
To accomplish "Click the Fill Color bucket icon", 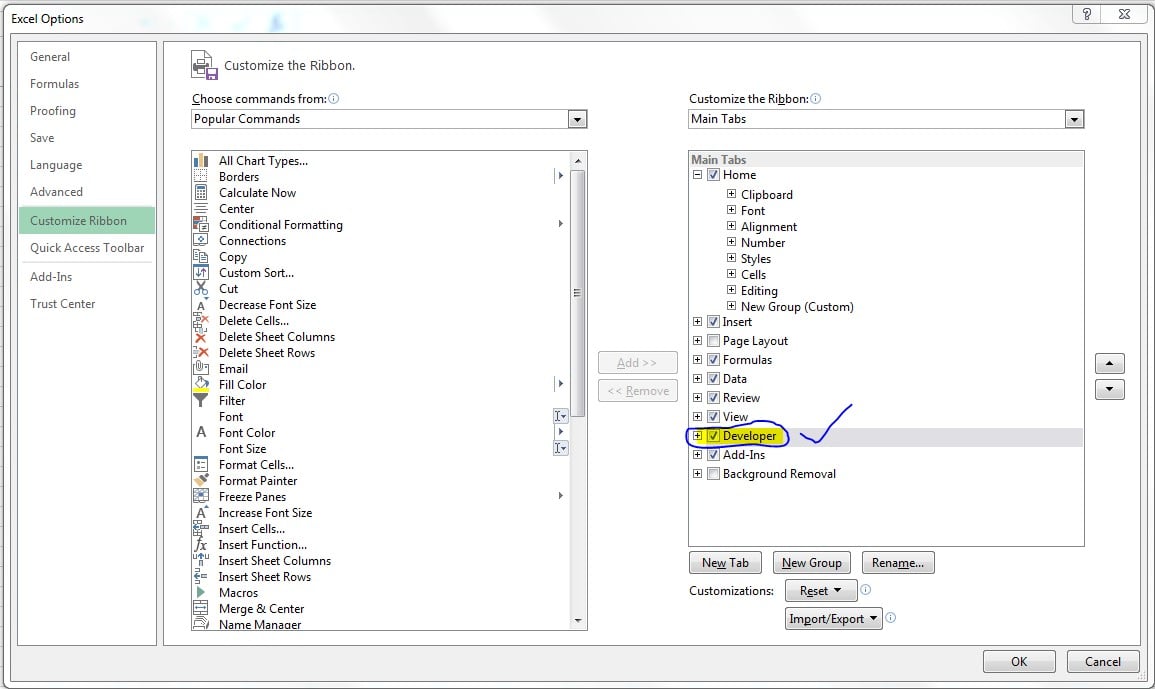I will 200,385.
